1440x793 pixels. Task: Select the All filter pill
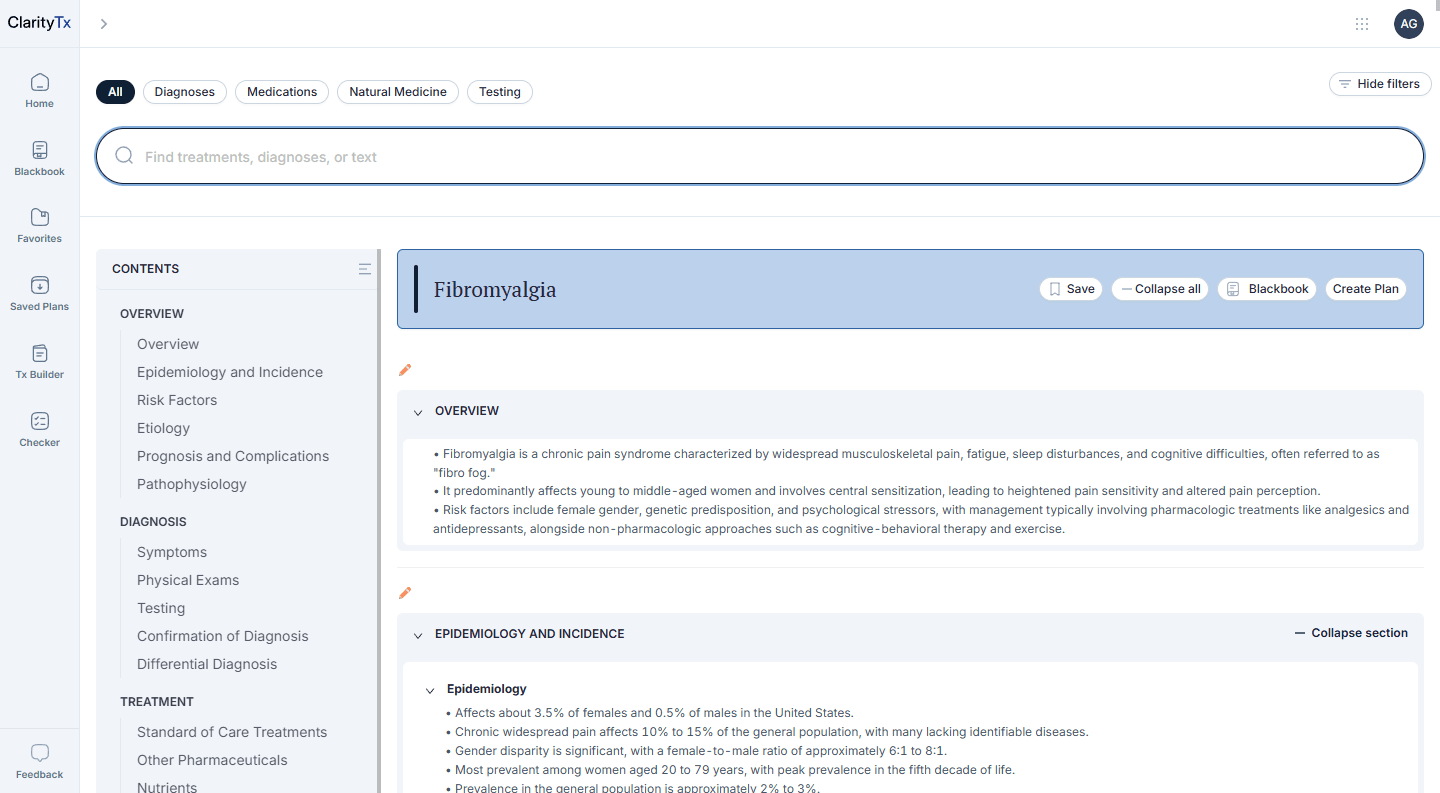coord(115,91)
